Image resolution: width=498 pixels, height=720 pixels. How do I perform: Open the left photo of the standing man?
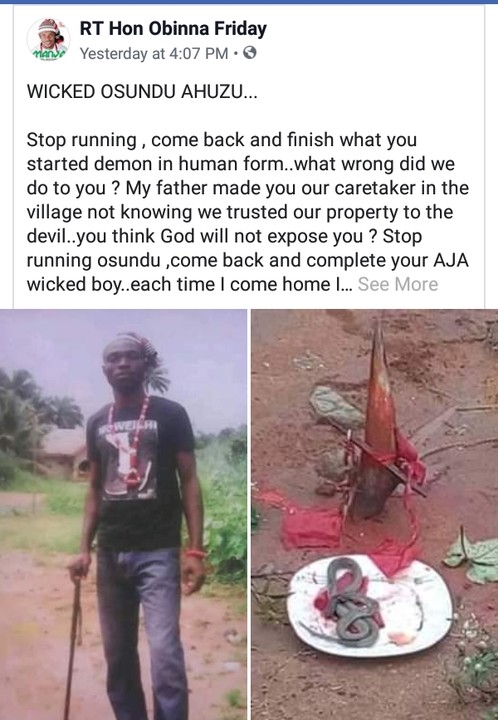coord(123,514)
